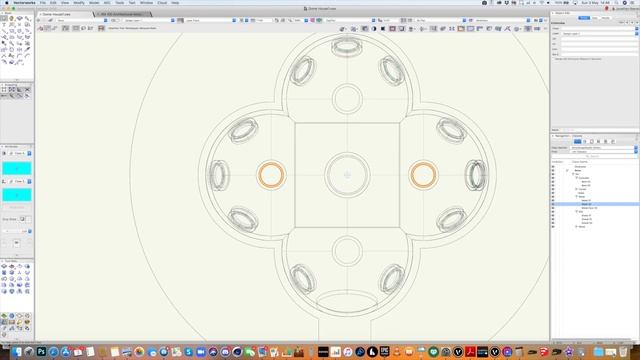The height and width of the screenshot is (360, 640).
Task: Toggle the Drop Shadow checkbox
Action: coord(22,219)
